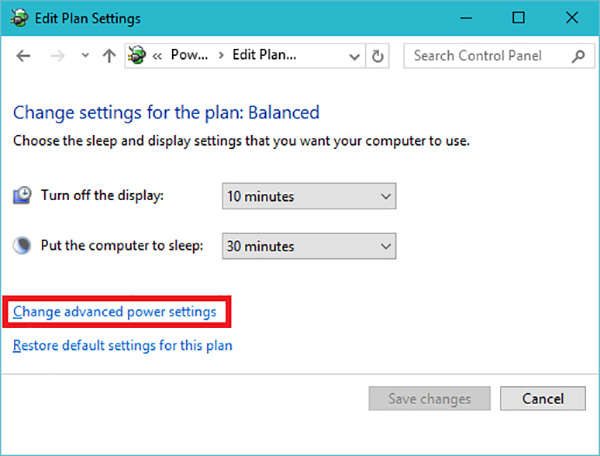Open the recent locations chevron

(x=84, y=57)
